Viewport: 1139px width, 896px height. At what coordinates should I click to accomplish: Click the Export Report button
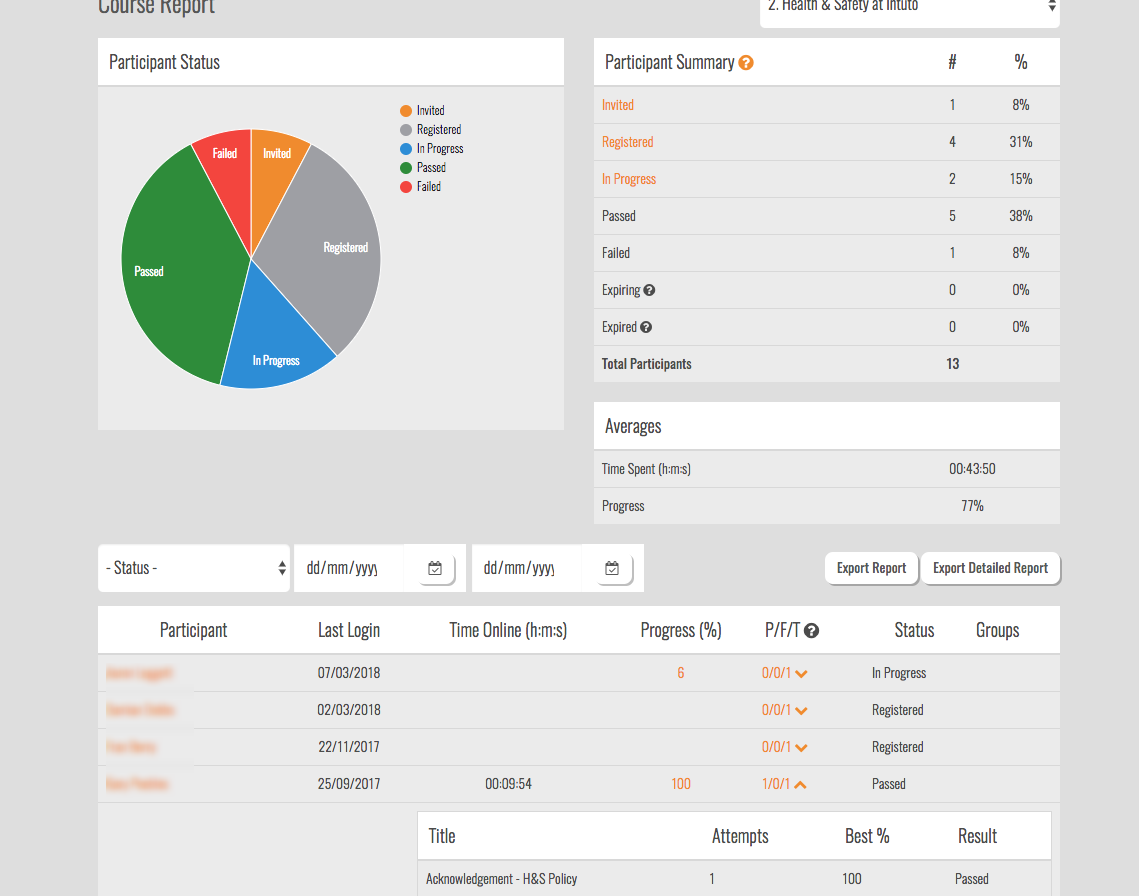tap(871, 568)
